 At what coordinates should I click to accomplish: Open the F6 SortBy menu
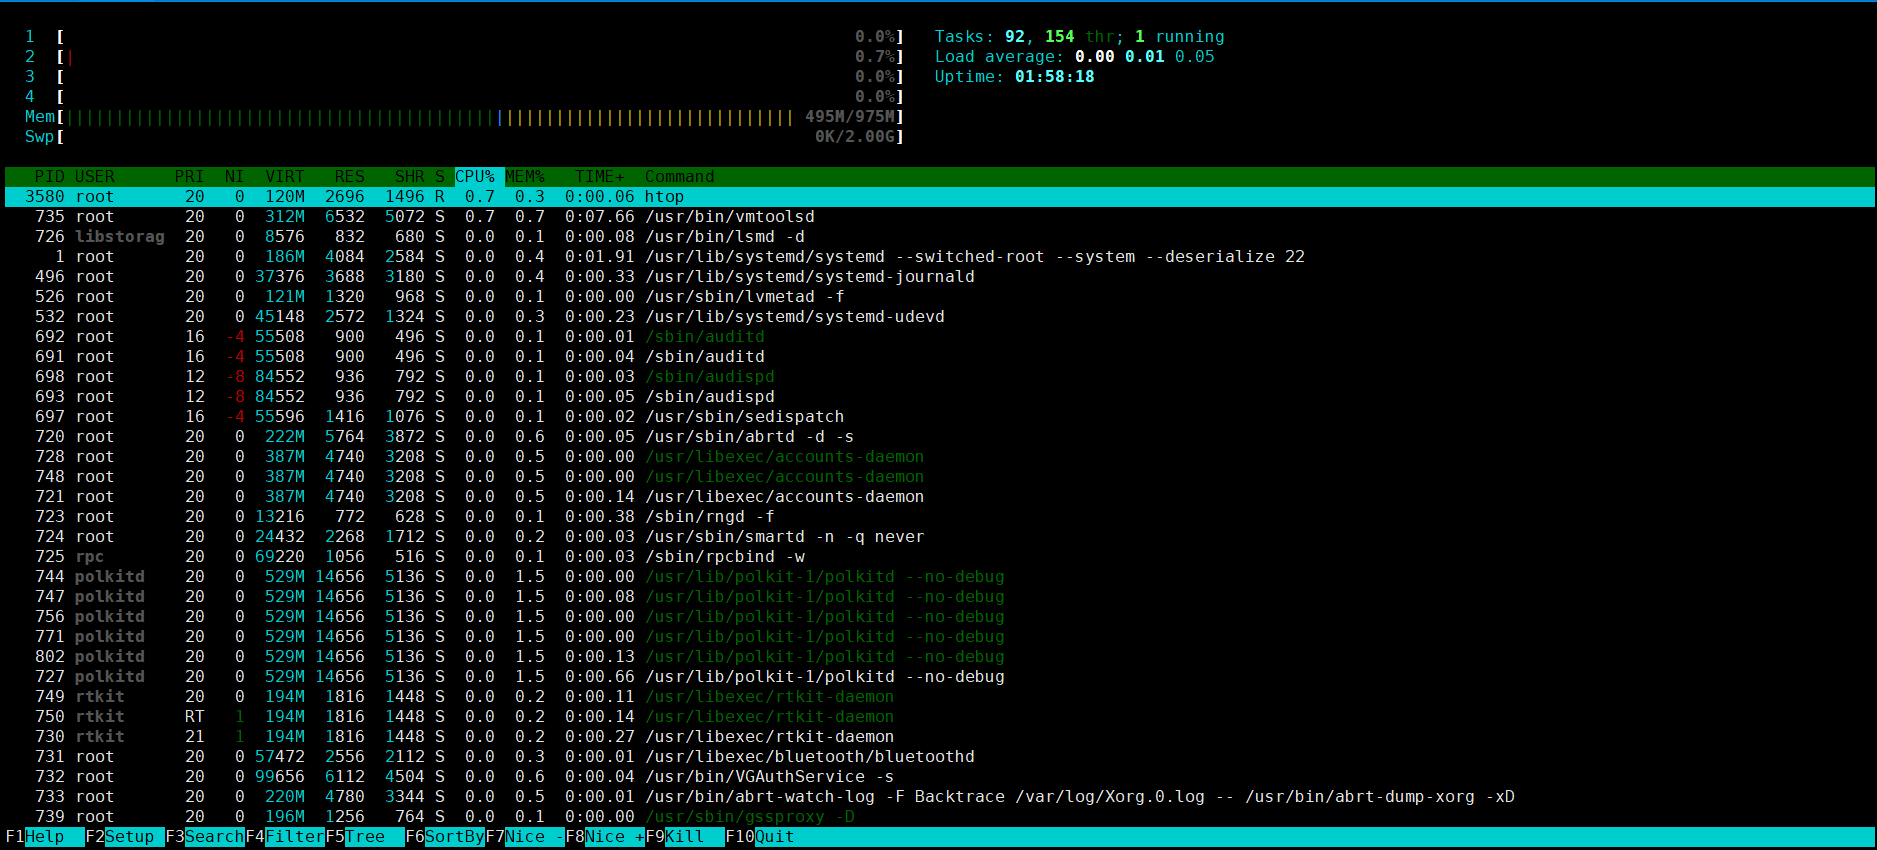tap(444, 837)
